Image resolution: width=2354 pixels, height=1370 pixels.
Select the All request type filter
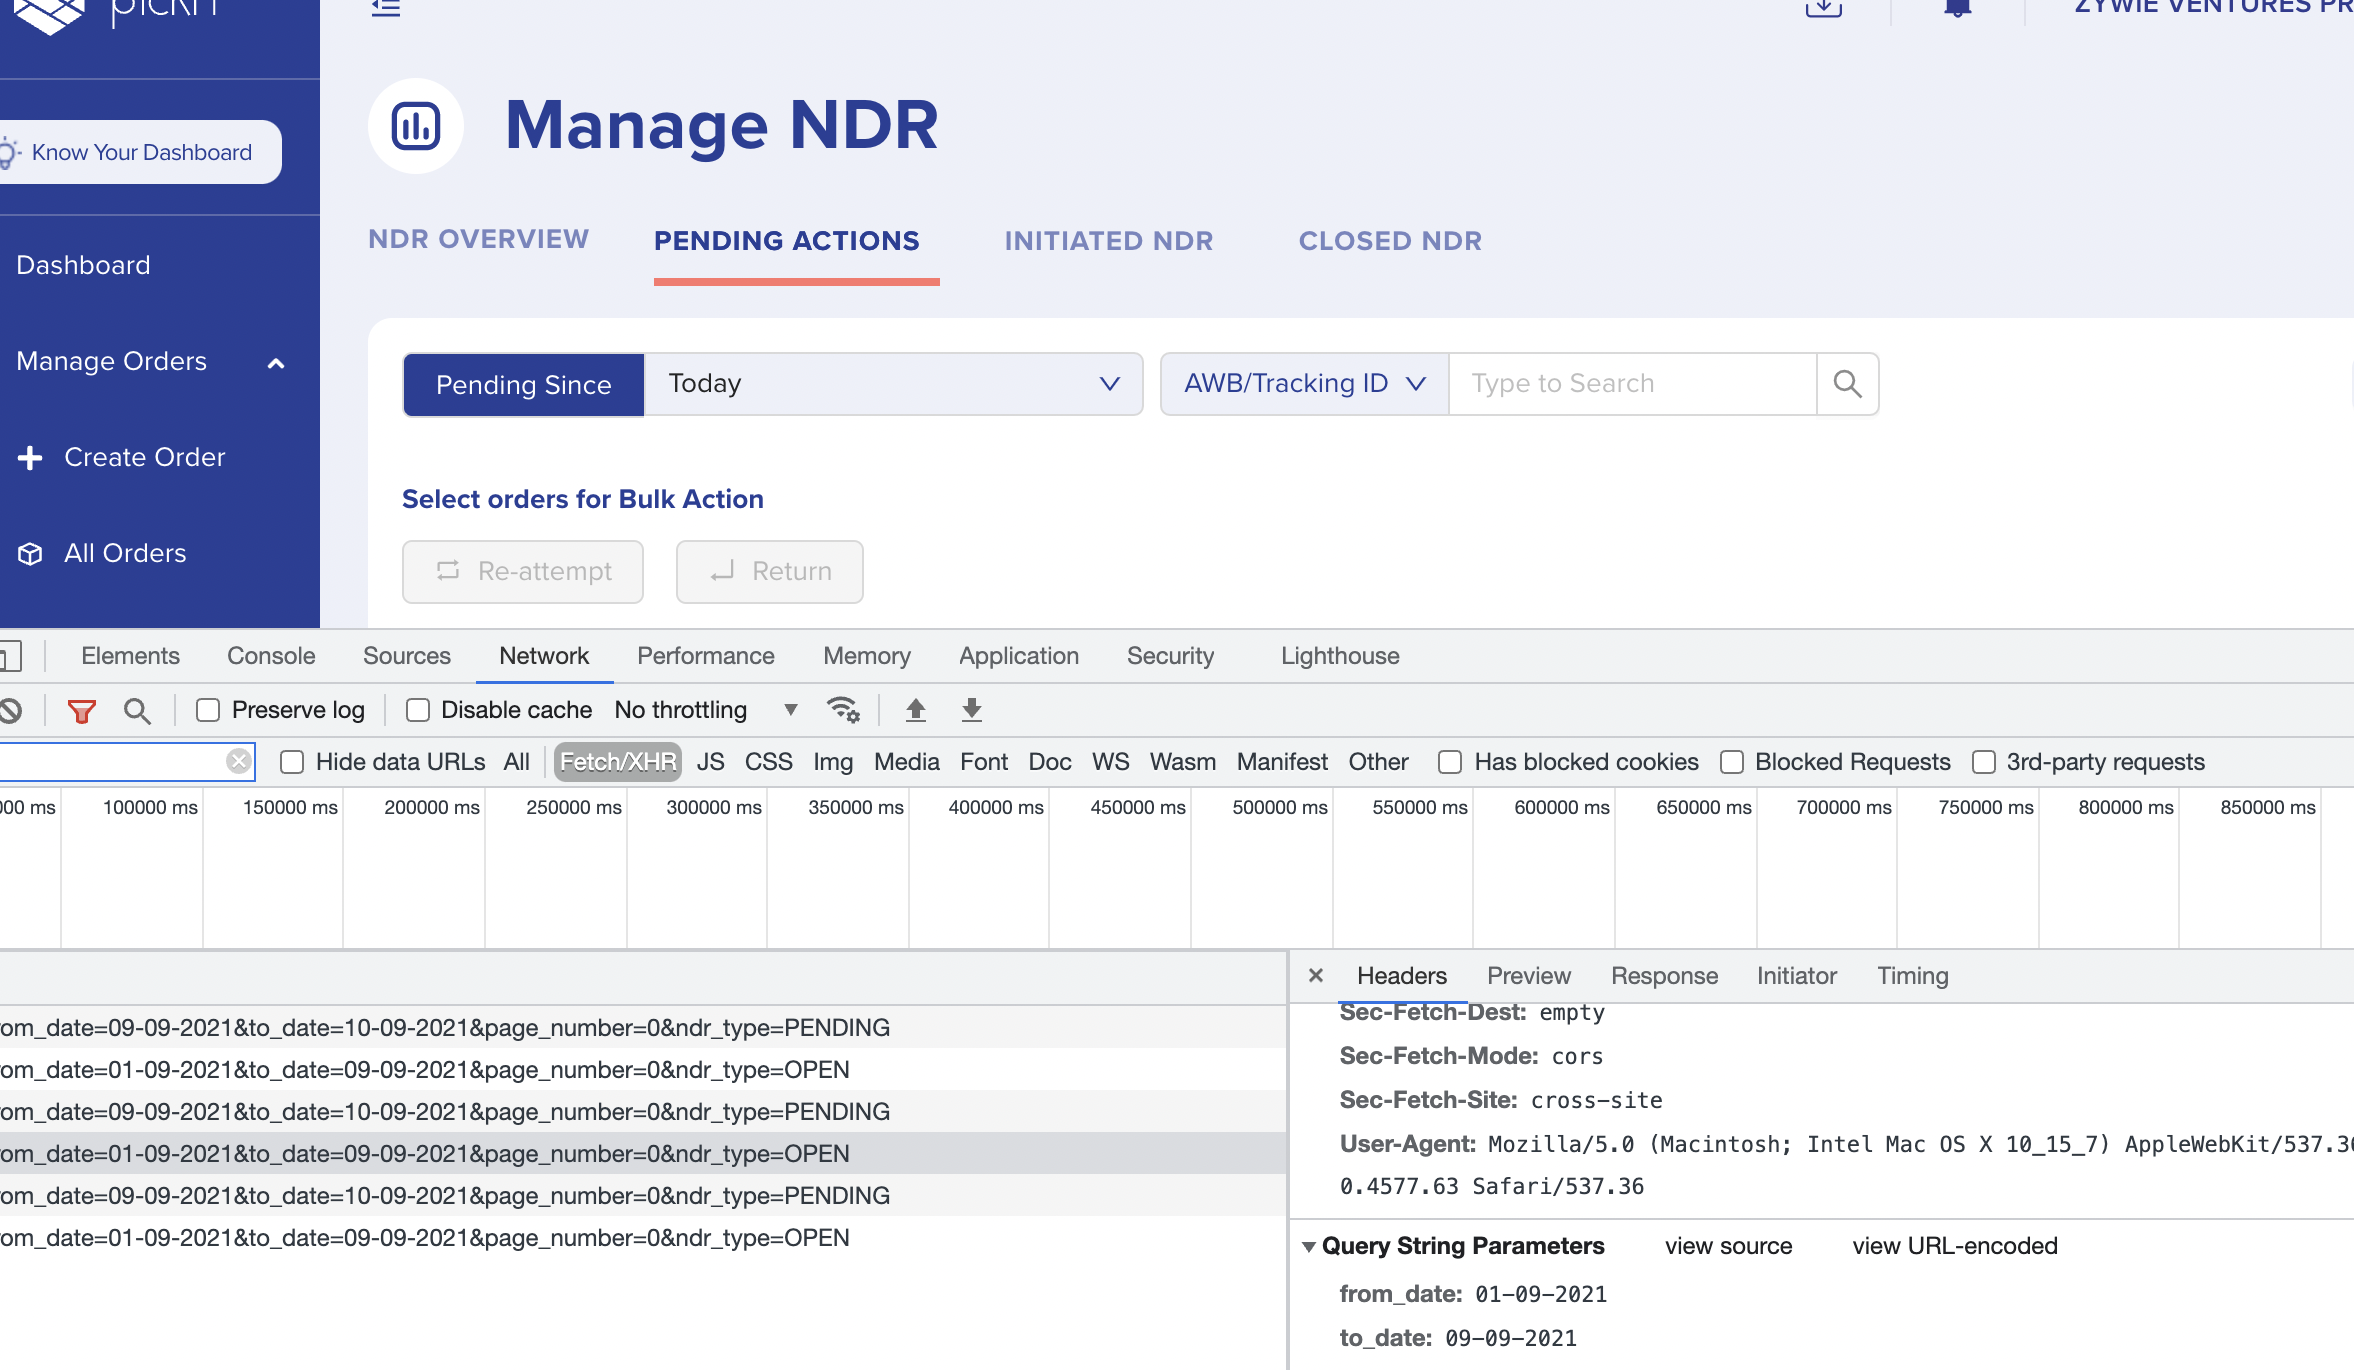(517, 762)
